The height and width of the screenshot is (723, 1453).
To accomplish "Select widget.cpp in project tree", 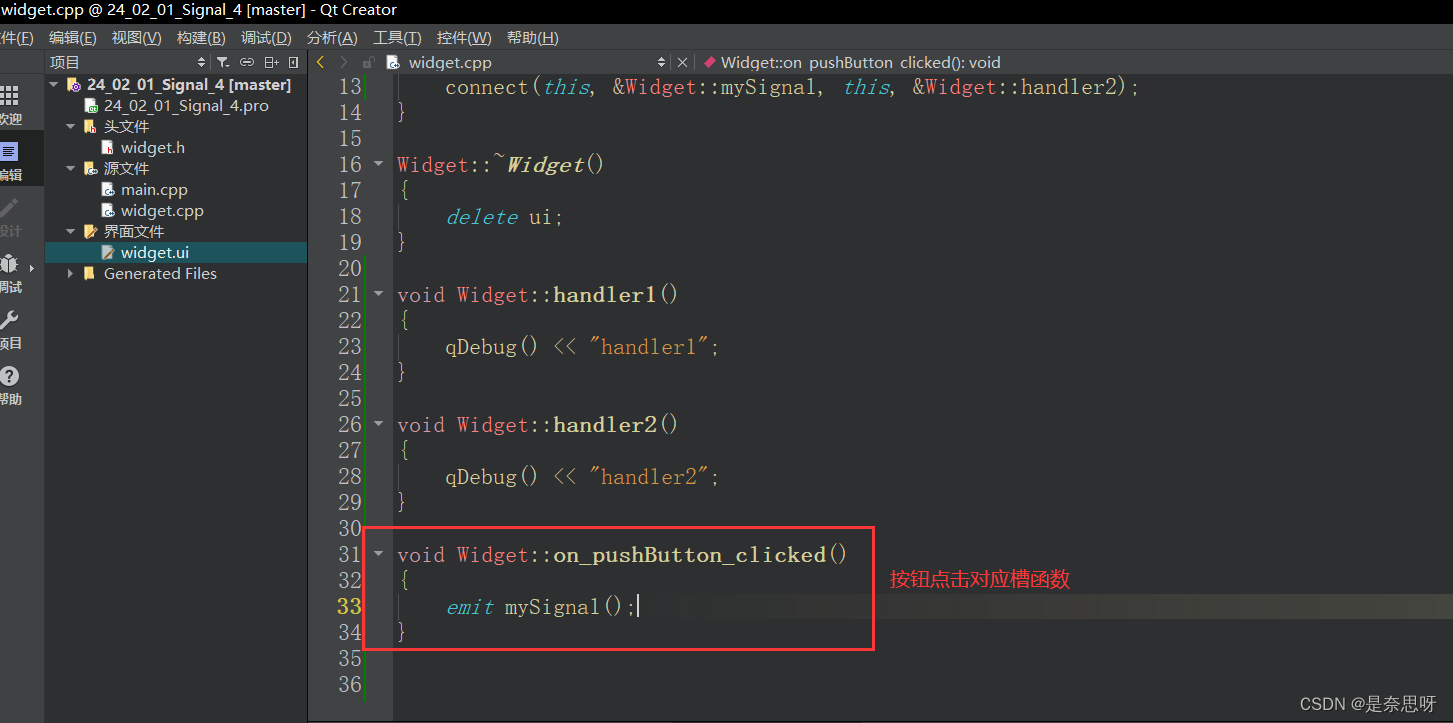I will coord(161,211).
